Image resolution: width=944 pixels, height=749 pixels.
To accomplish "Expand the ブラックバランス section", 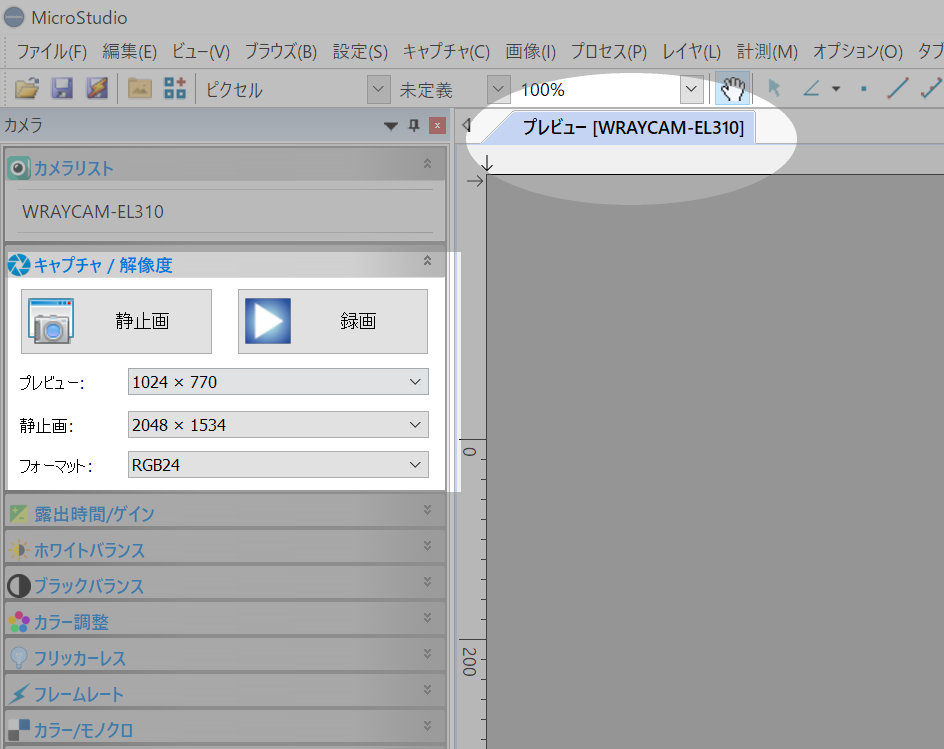I will tap(427, 582).
